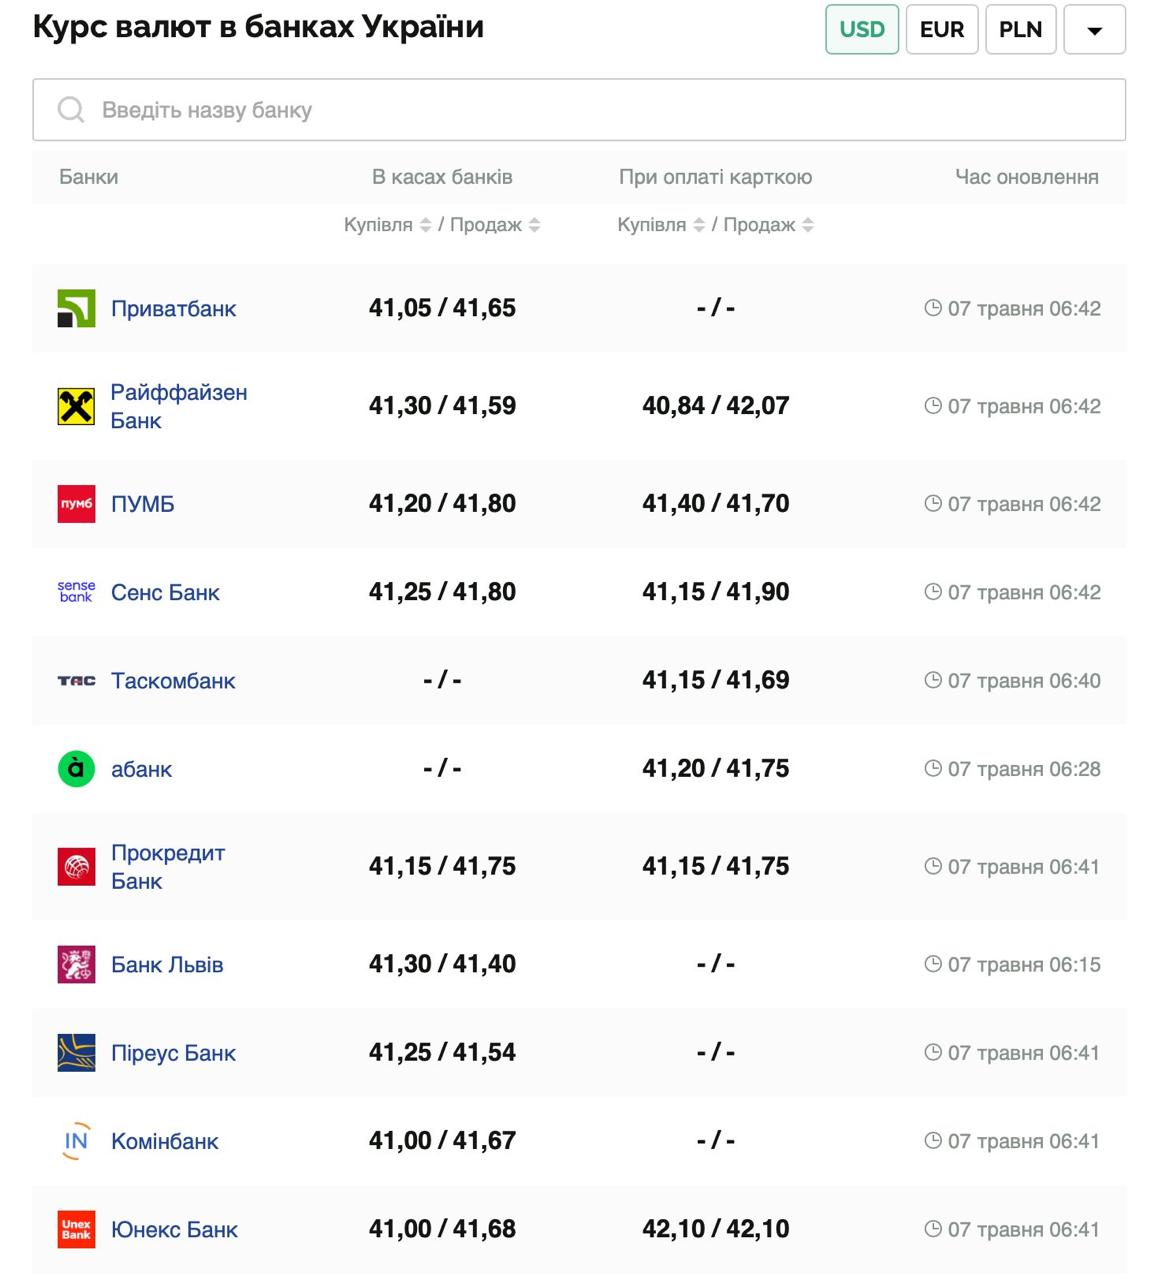Click the green абанк logo icon

[x=76, y=769]
